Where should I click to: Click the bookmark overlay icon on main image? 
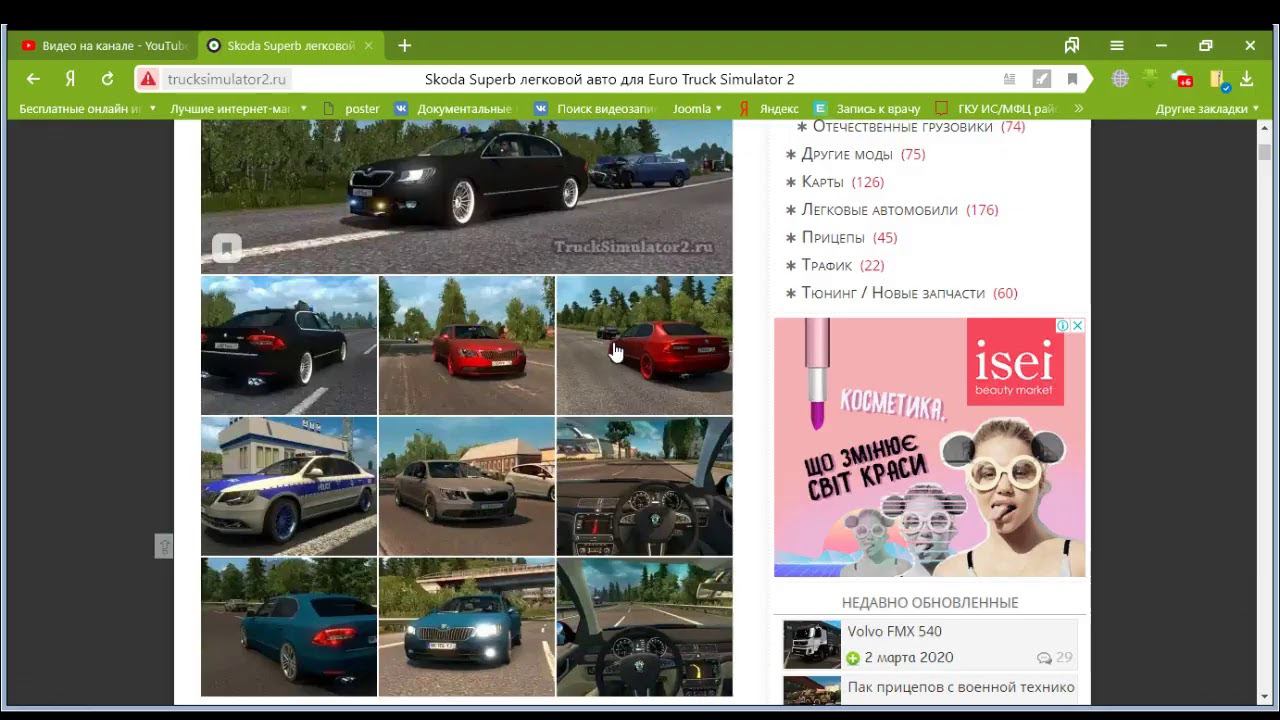[x=227, y=248]
